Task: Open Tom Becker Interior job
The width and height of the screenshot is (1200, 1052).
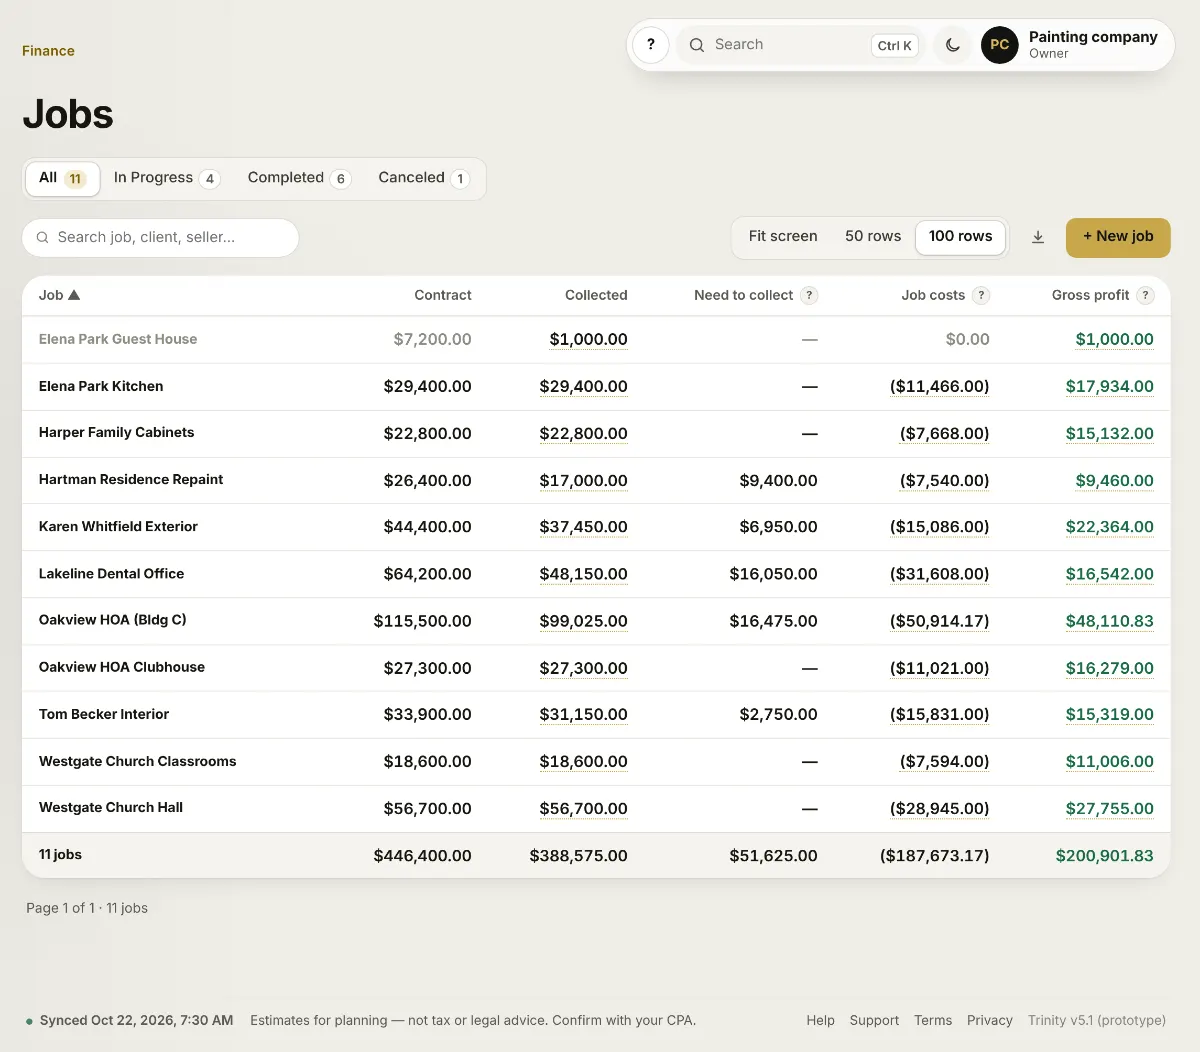Action: click(x=104, y=714)
